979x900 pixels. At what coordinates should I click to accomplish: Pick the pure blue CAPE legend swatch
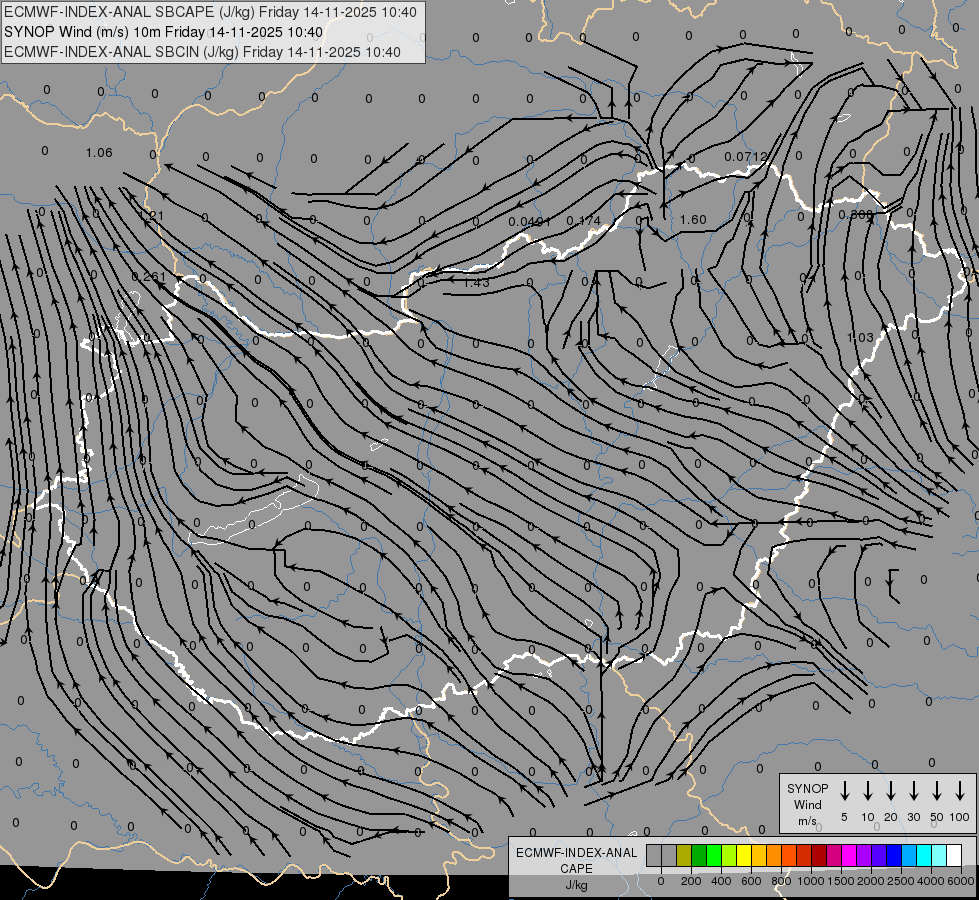(894, 855)
